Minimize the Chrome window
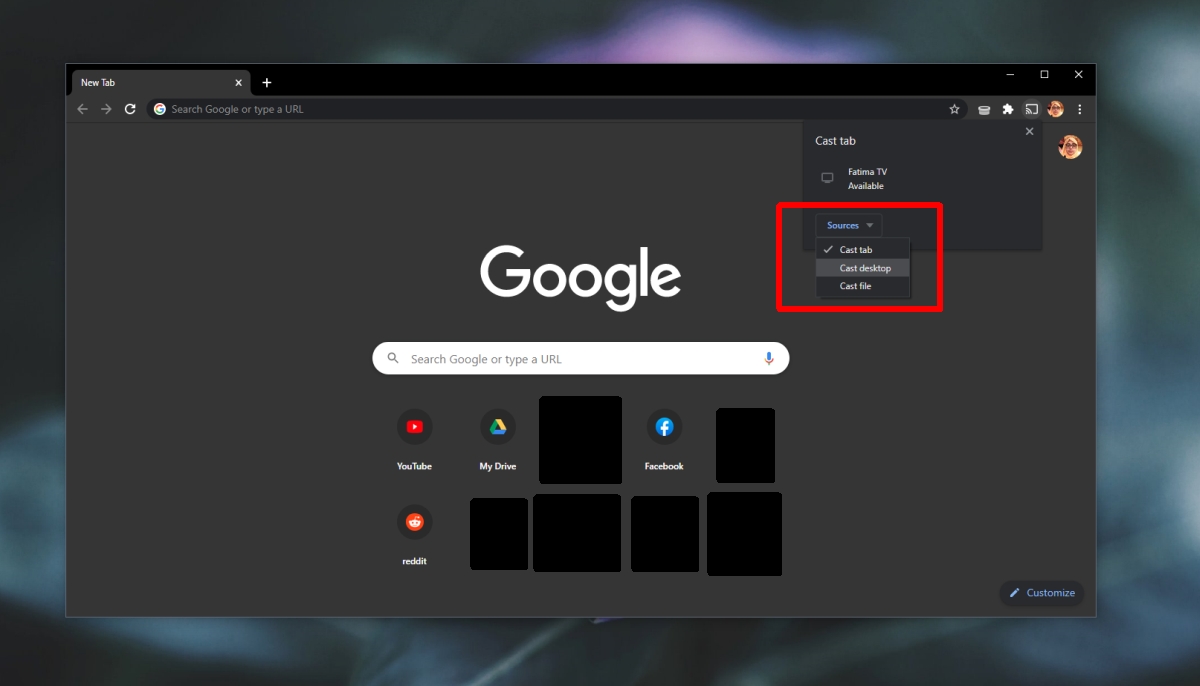 (x=1010, y=74)
